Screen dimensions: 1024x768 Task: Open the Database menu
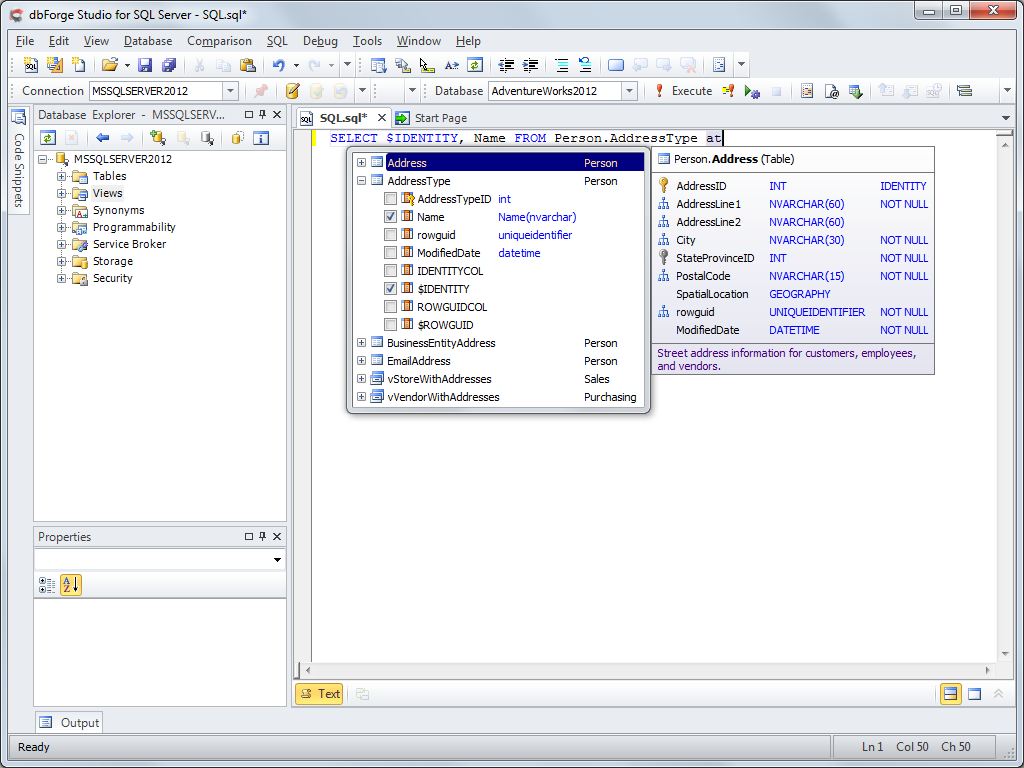coord(147,41)
